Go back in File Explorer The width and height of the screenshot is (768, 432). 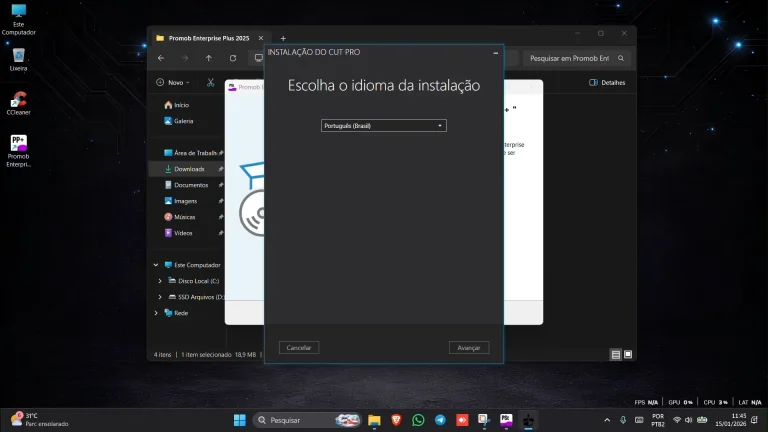coord(161,58)
